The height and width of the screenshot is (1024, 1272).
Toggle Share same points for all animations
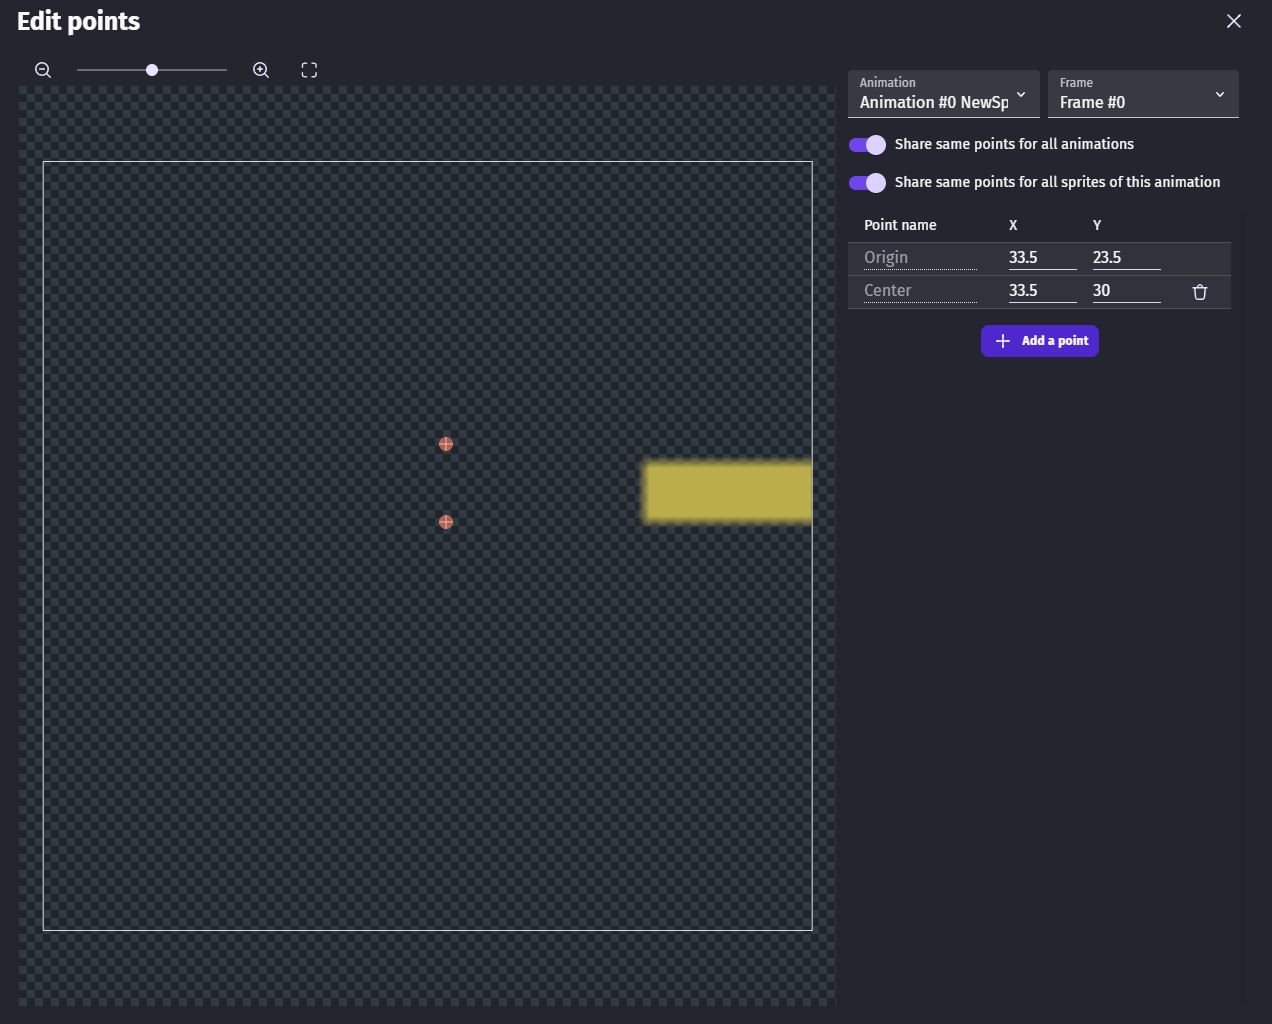pos(867,145)
